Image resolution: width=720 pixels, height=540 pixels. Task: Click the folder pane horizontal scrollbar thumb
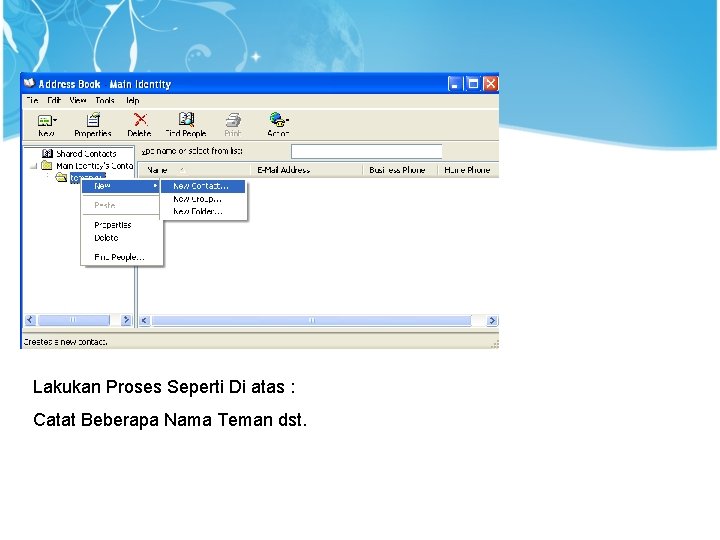tap(73, 320)
